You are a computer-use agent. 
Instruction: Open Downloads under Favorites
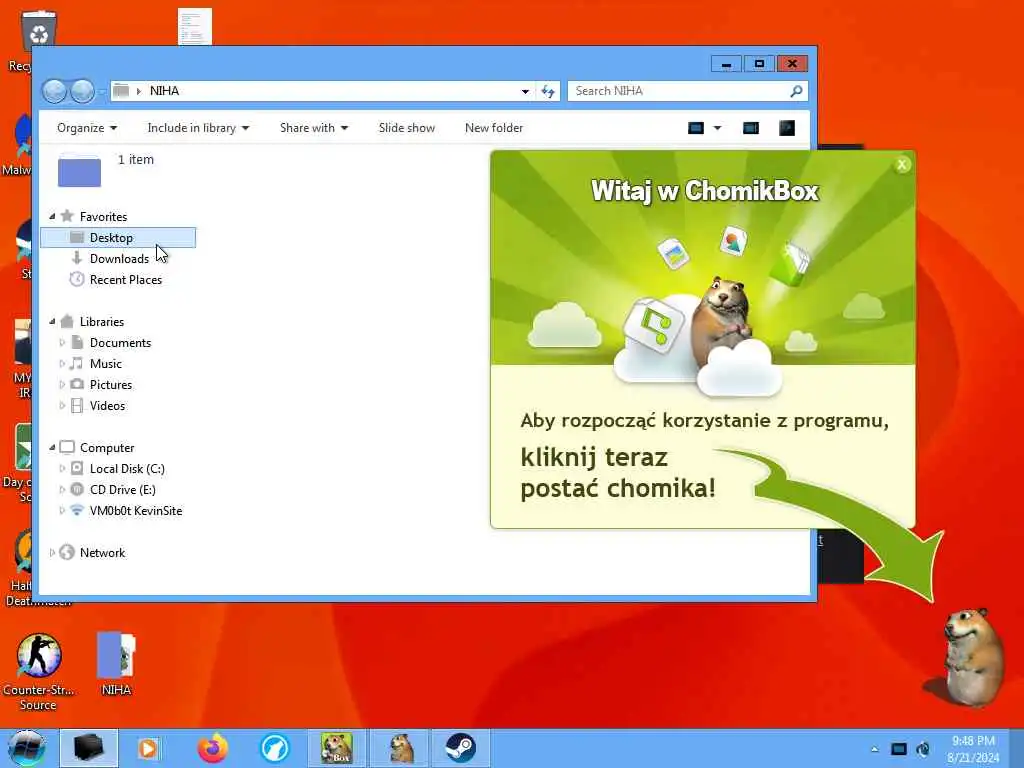click(x=120, y=259)
